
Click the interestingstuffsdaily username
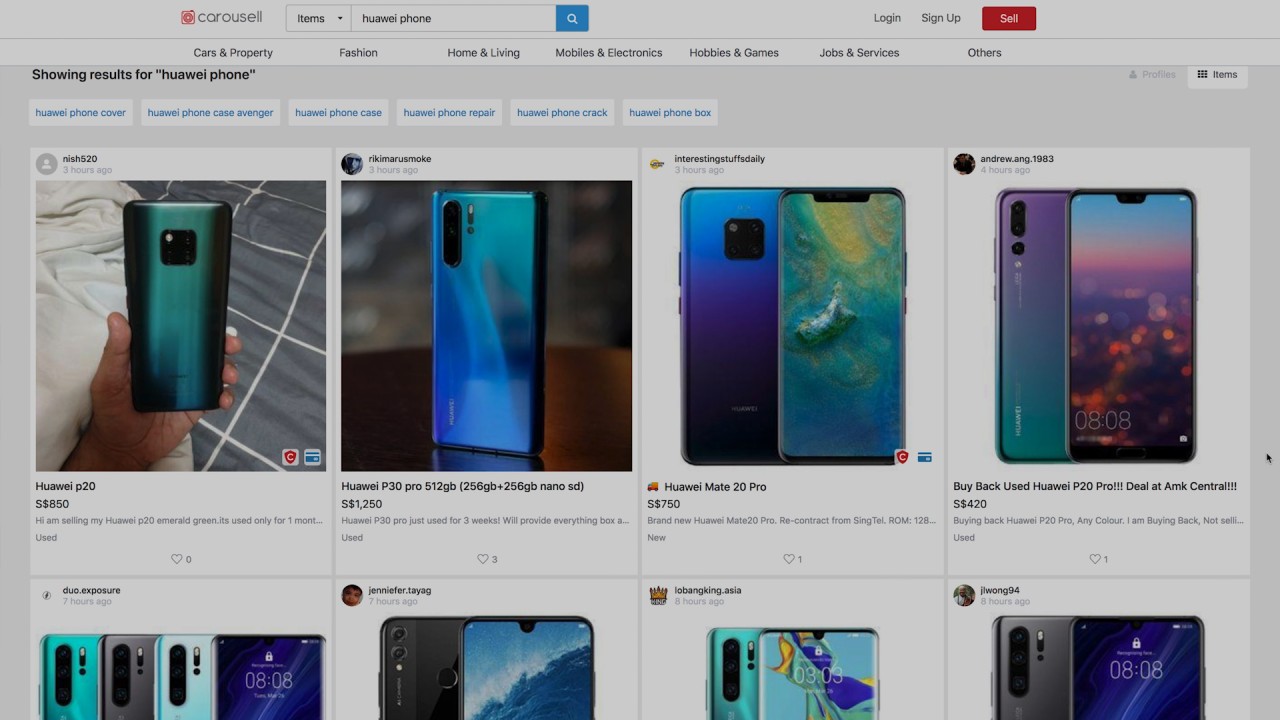719,159
